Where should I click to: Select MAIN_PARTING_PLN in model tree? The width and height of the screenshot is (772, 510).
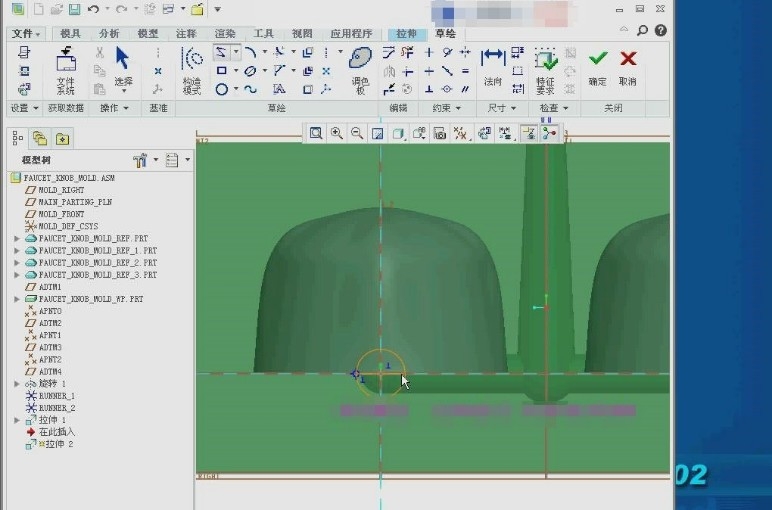pyautogui.click(x=75, y=202)
